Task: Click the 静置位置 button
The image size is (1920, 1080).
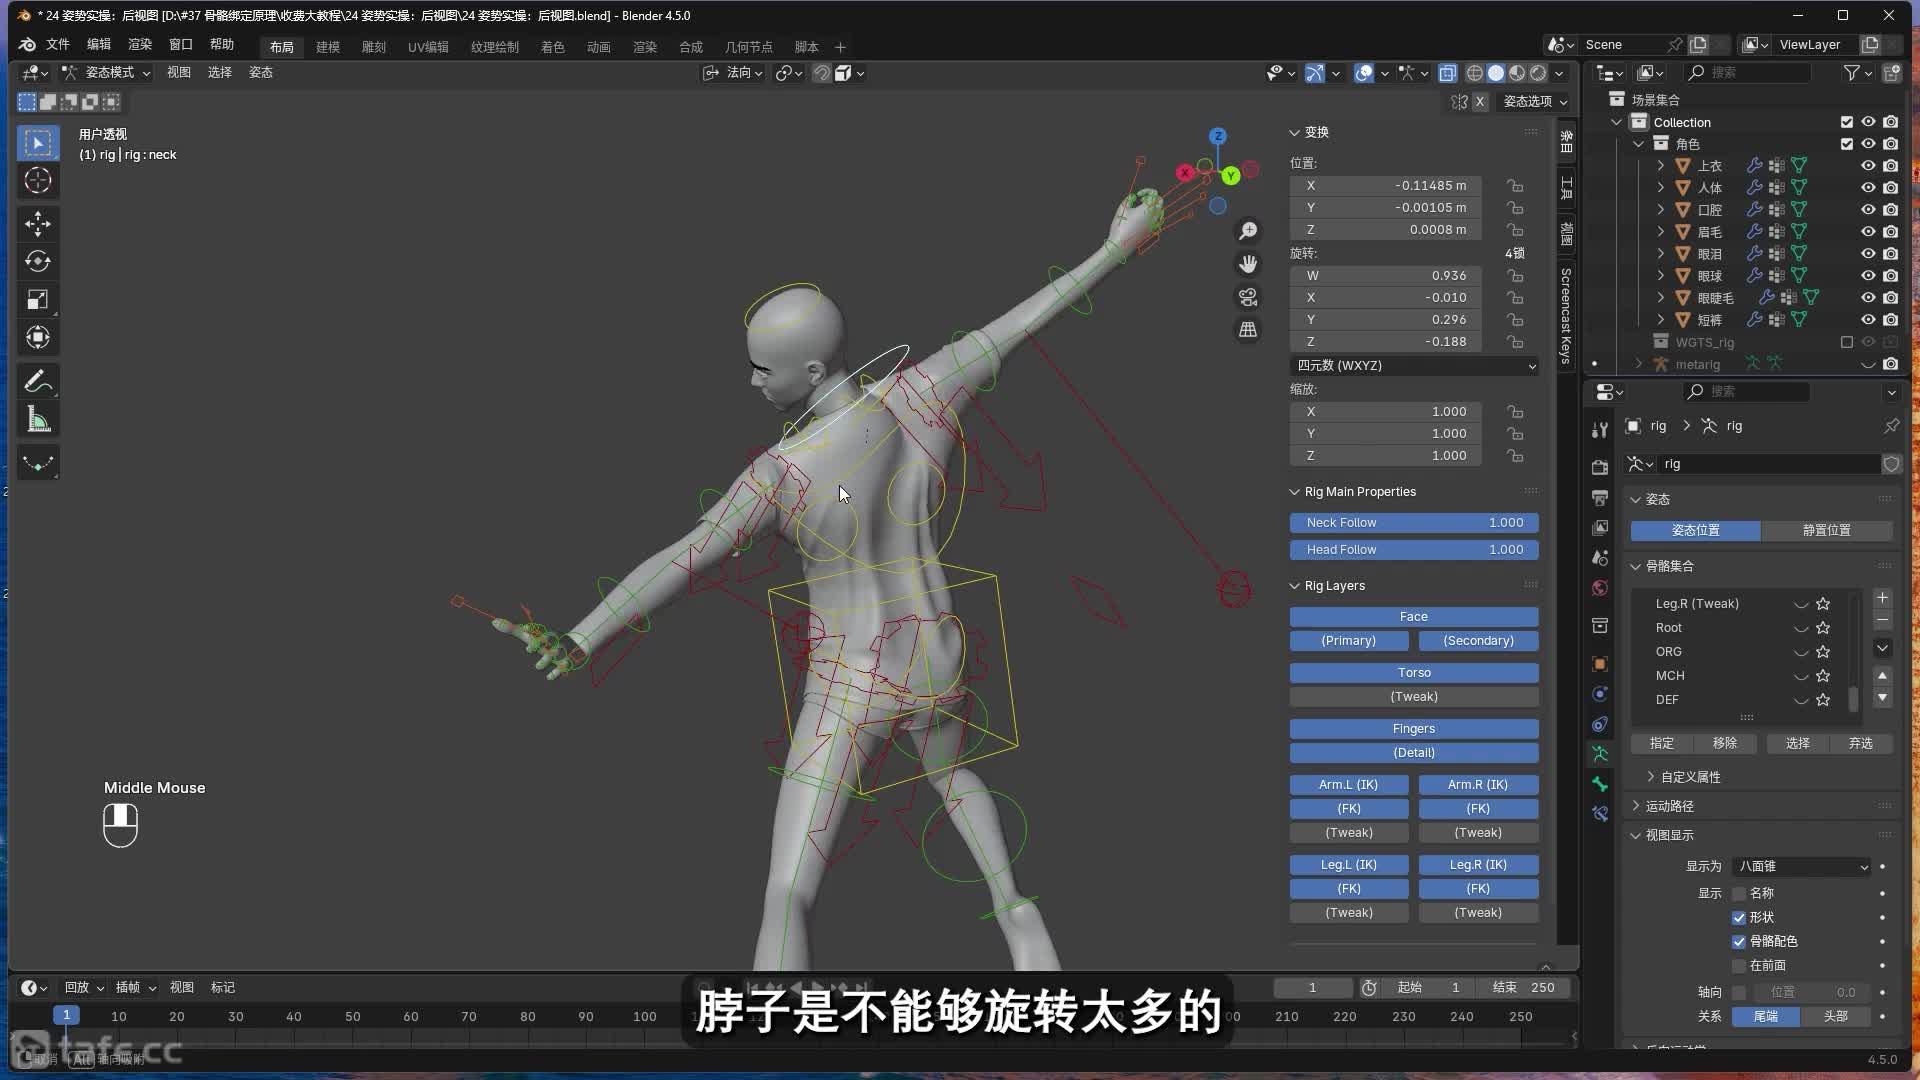Action: coord(1827,531)
